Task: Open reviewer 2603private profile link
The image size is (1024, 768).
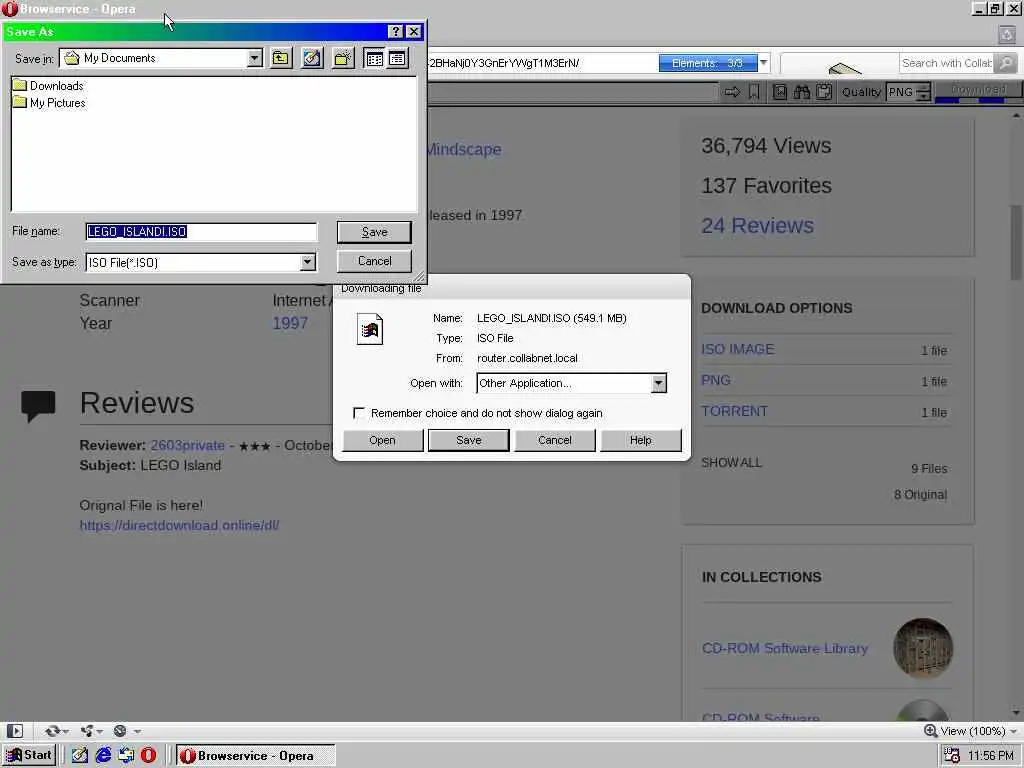Action: 187,445
